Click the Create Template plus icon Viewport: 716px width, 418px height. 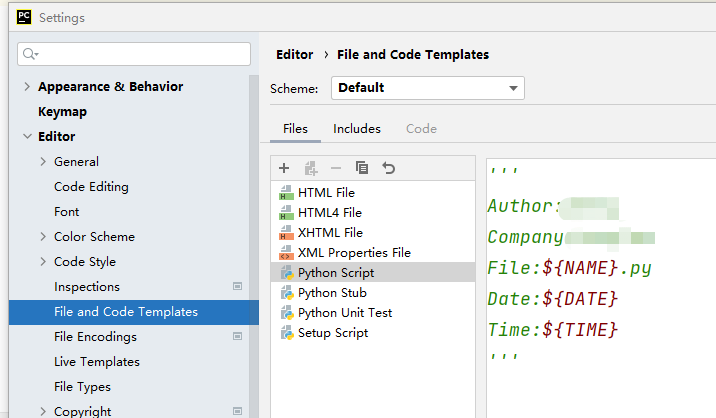[284, 168]
